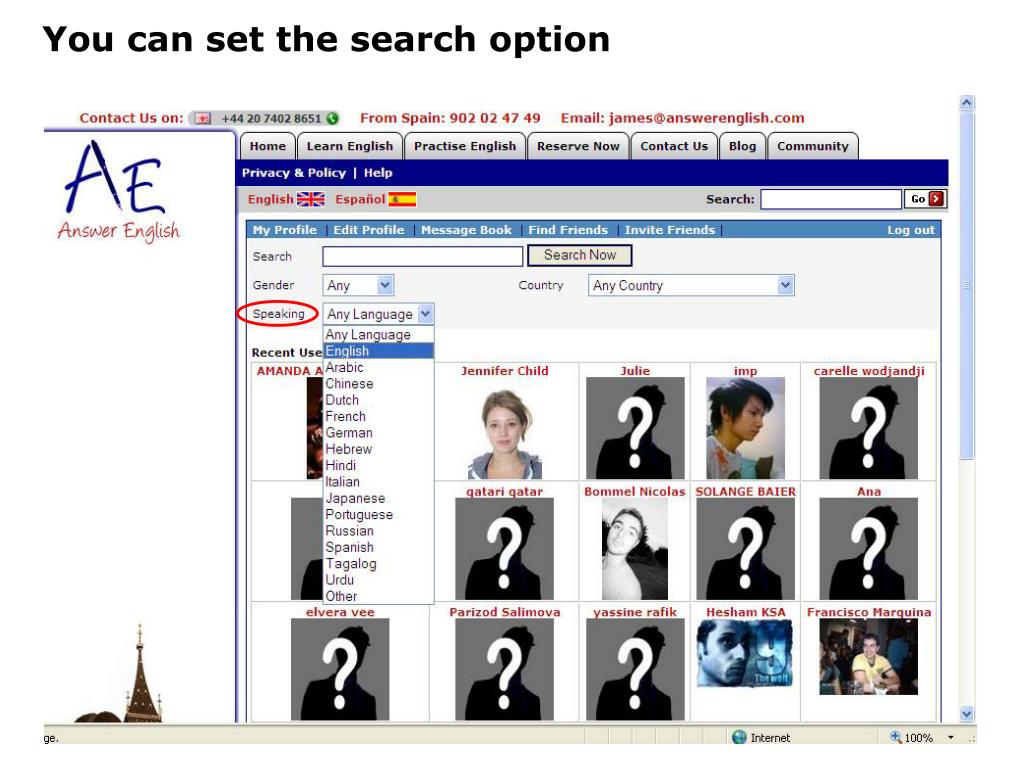Click the Spanish flag icon next to Español
This screenshot has width=1024, height=768.
click(x=402, y=199)
